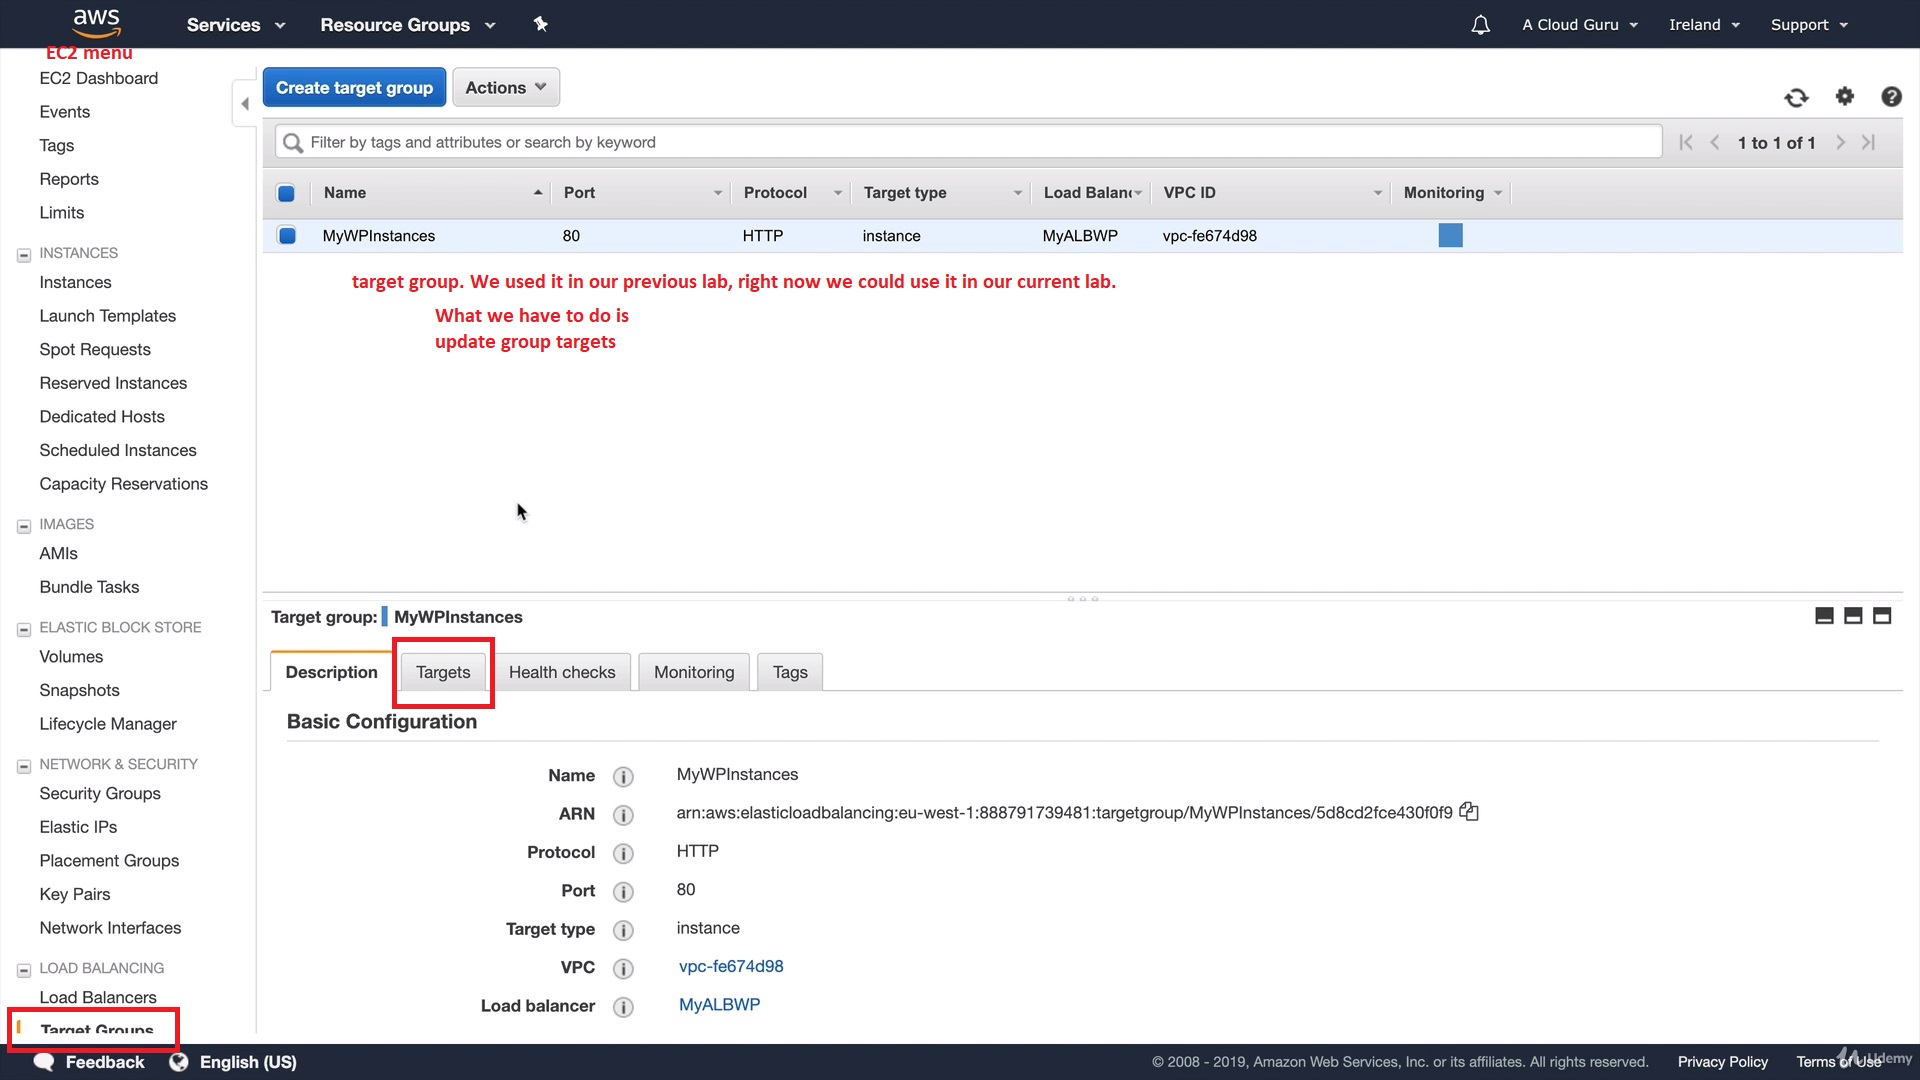This screenshot has width=1920, height=1080.
Task: Click the notifications bell icon
Action: click(1480, 25)
